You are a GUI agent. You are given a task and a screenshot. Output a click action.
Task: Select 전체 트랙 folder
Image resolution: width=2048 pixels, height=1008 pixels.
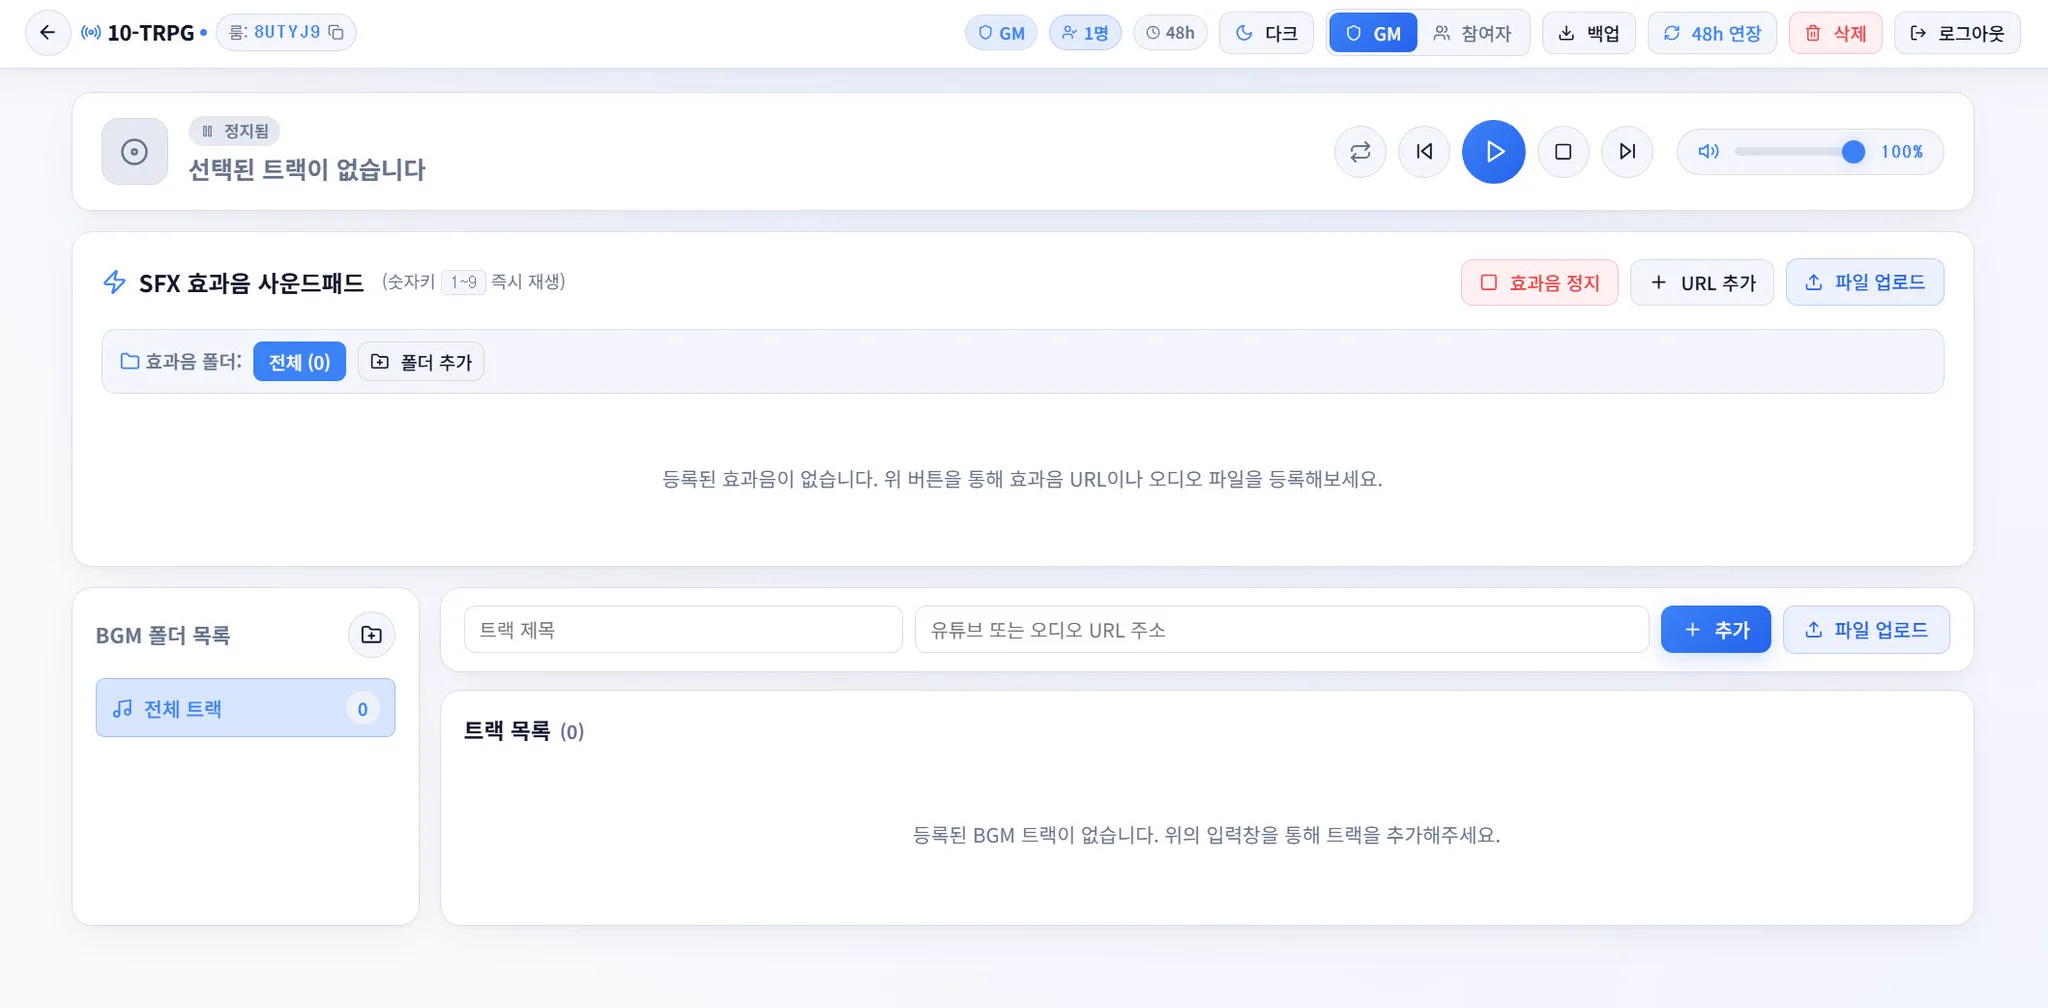coord(245,708)
